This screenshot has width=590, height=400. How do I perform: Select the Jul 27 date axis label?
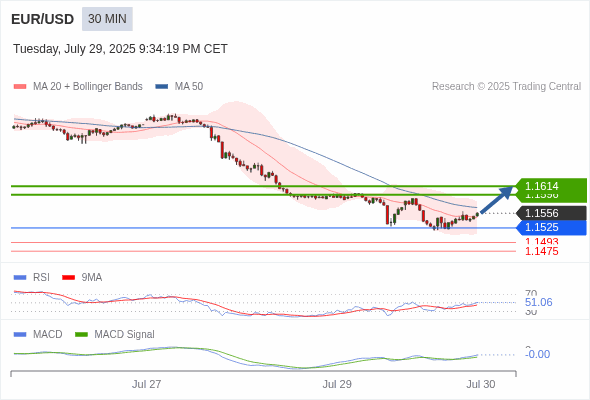click(x=146, y=384)
